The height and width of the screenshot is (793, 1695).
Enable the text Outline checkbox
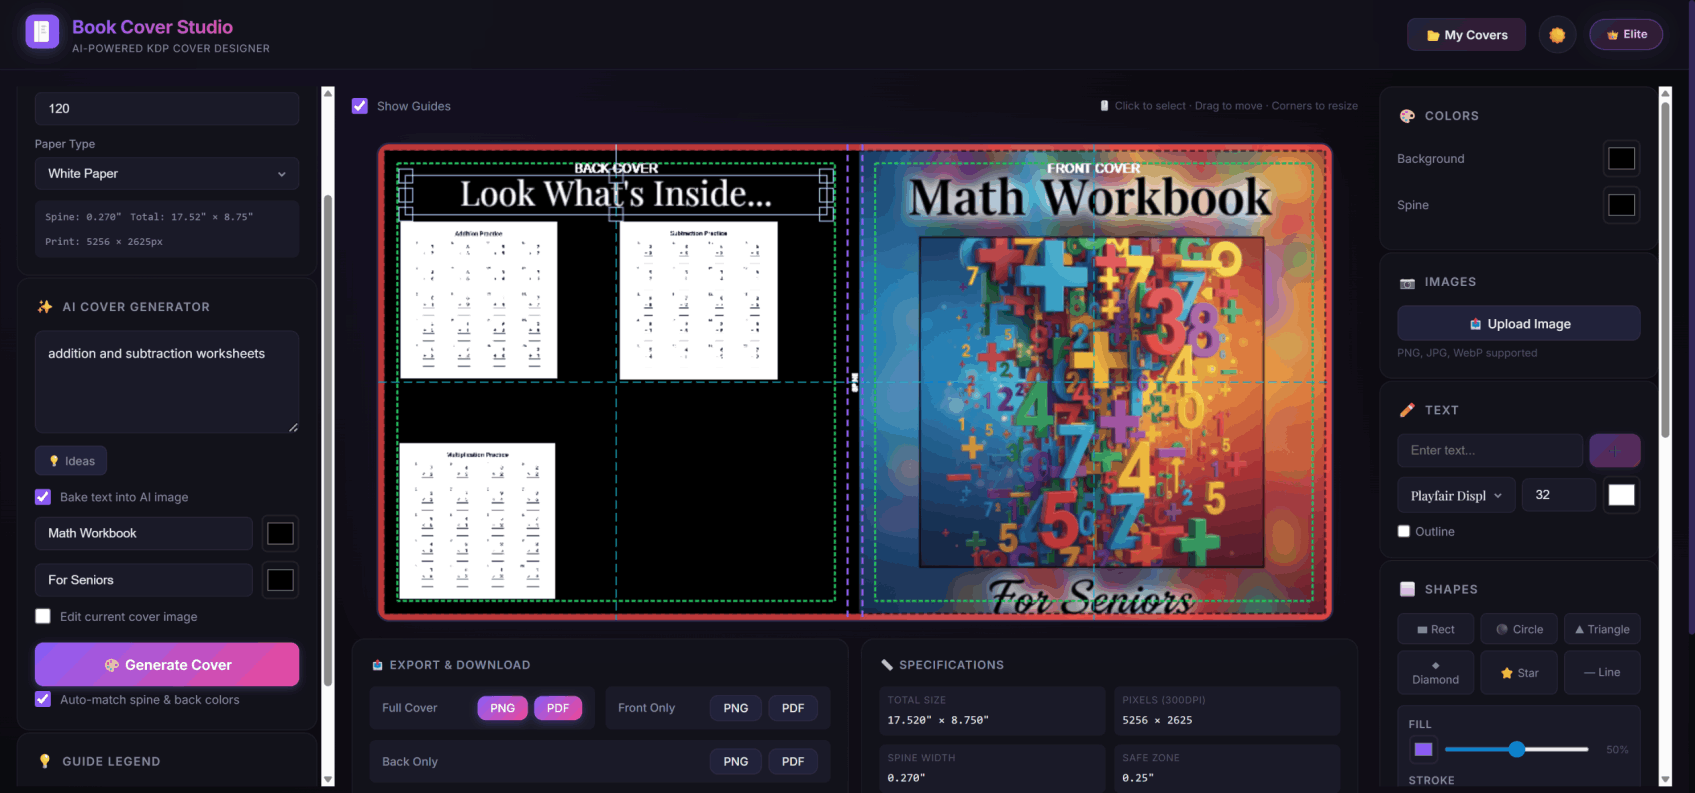pyautogui.click(x=1404, y=532)
